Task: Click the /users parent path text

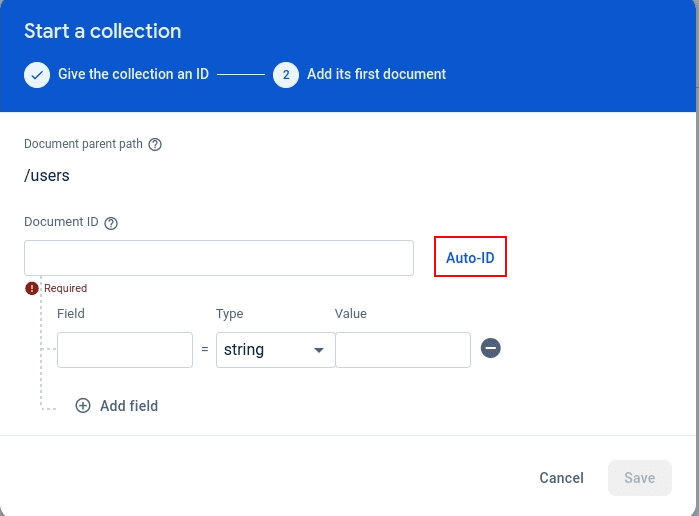Action: coord(47,176)
